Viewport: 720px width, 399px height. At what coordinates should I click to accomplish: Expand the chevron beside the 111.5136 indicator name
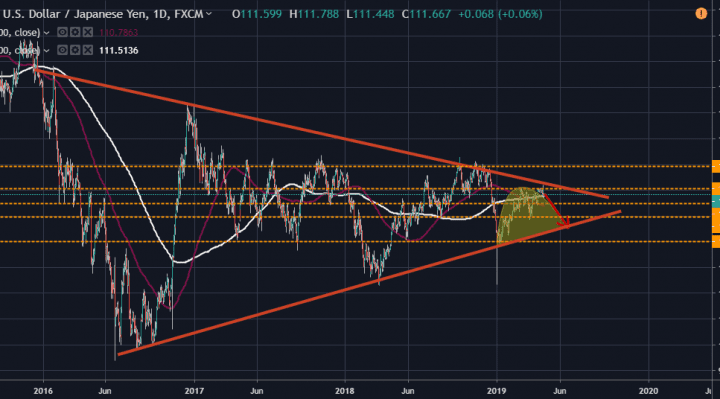46,51
